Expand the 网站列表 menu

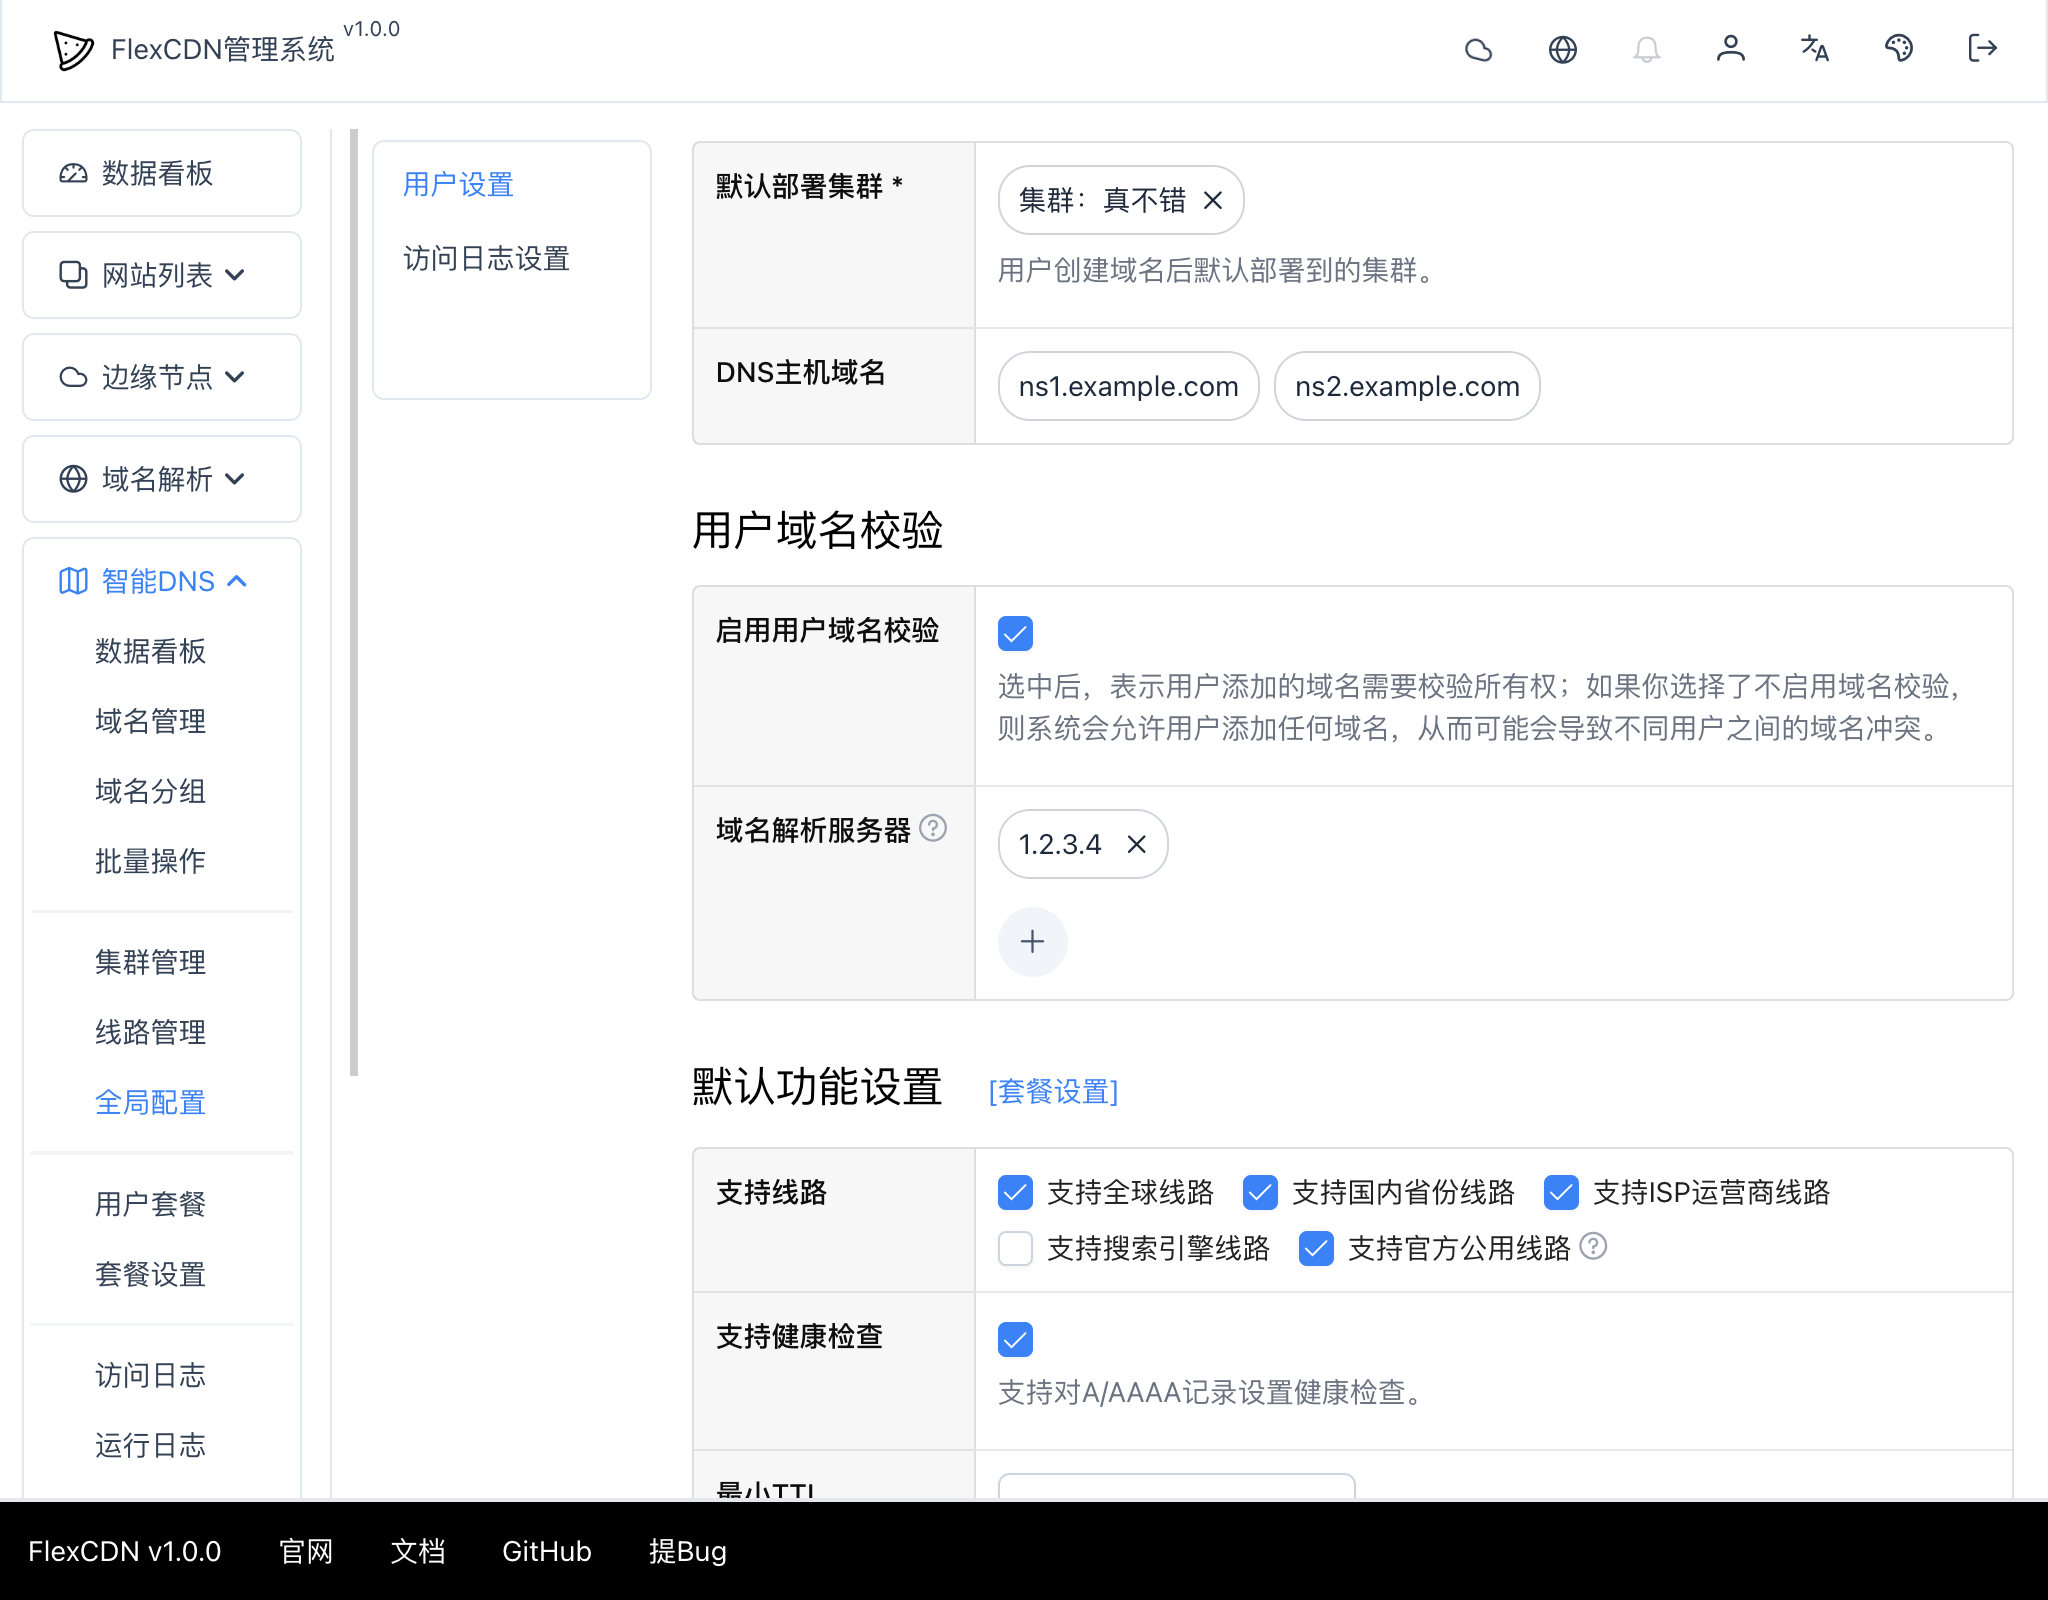pos(162,275)
